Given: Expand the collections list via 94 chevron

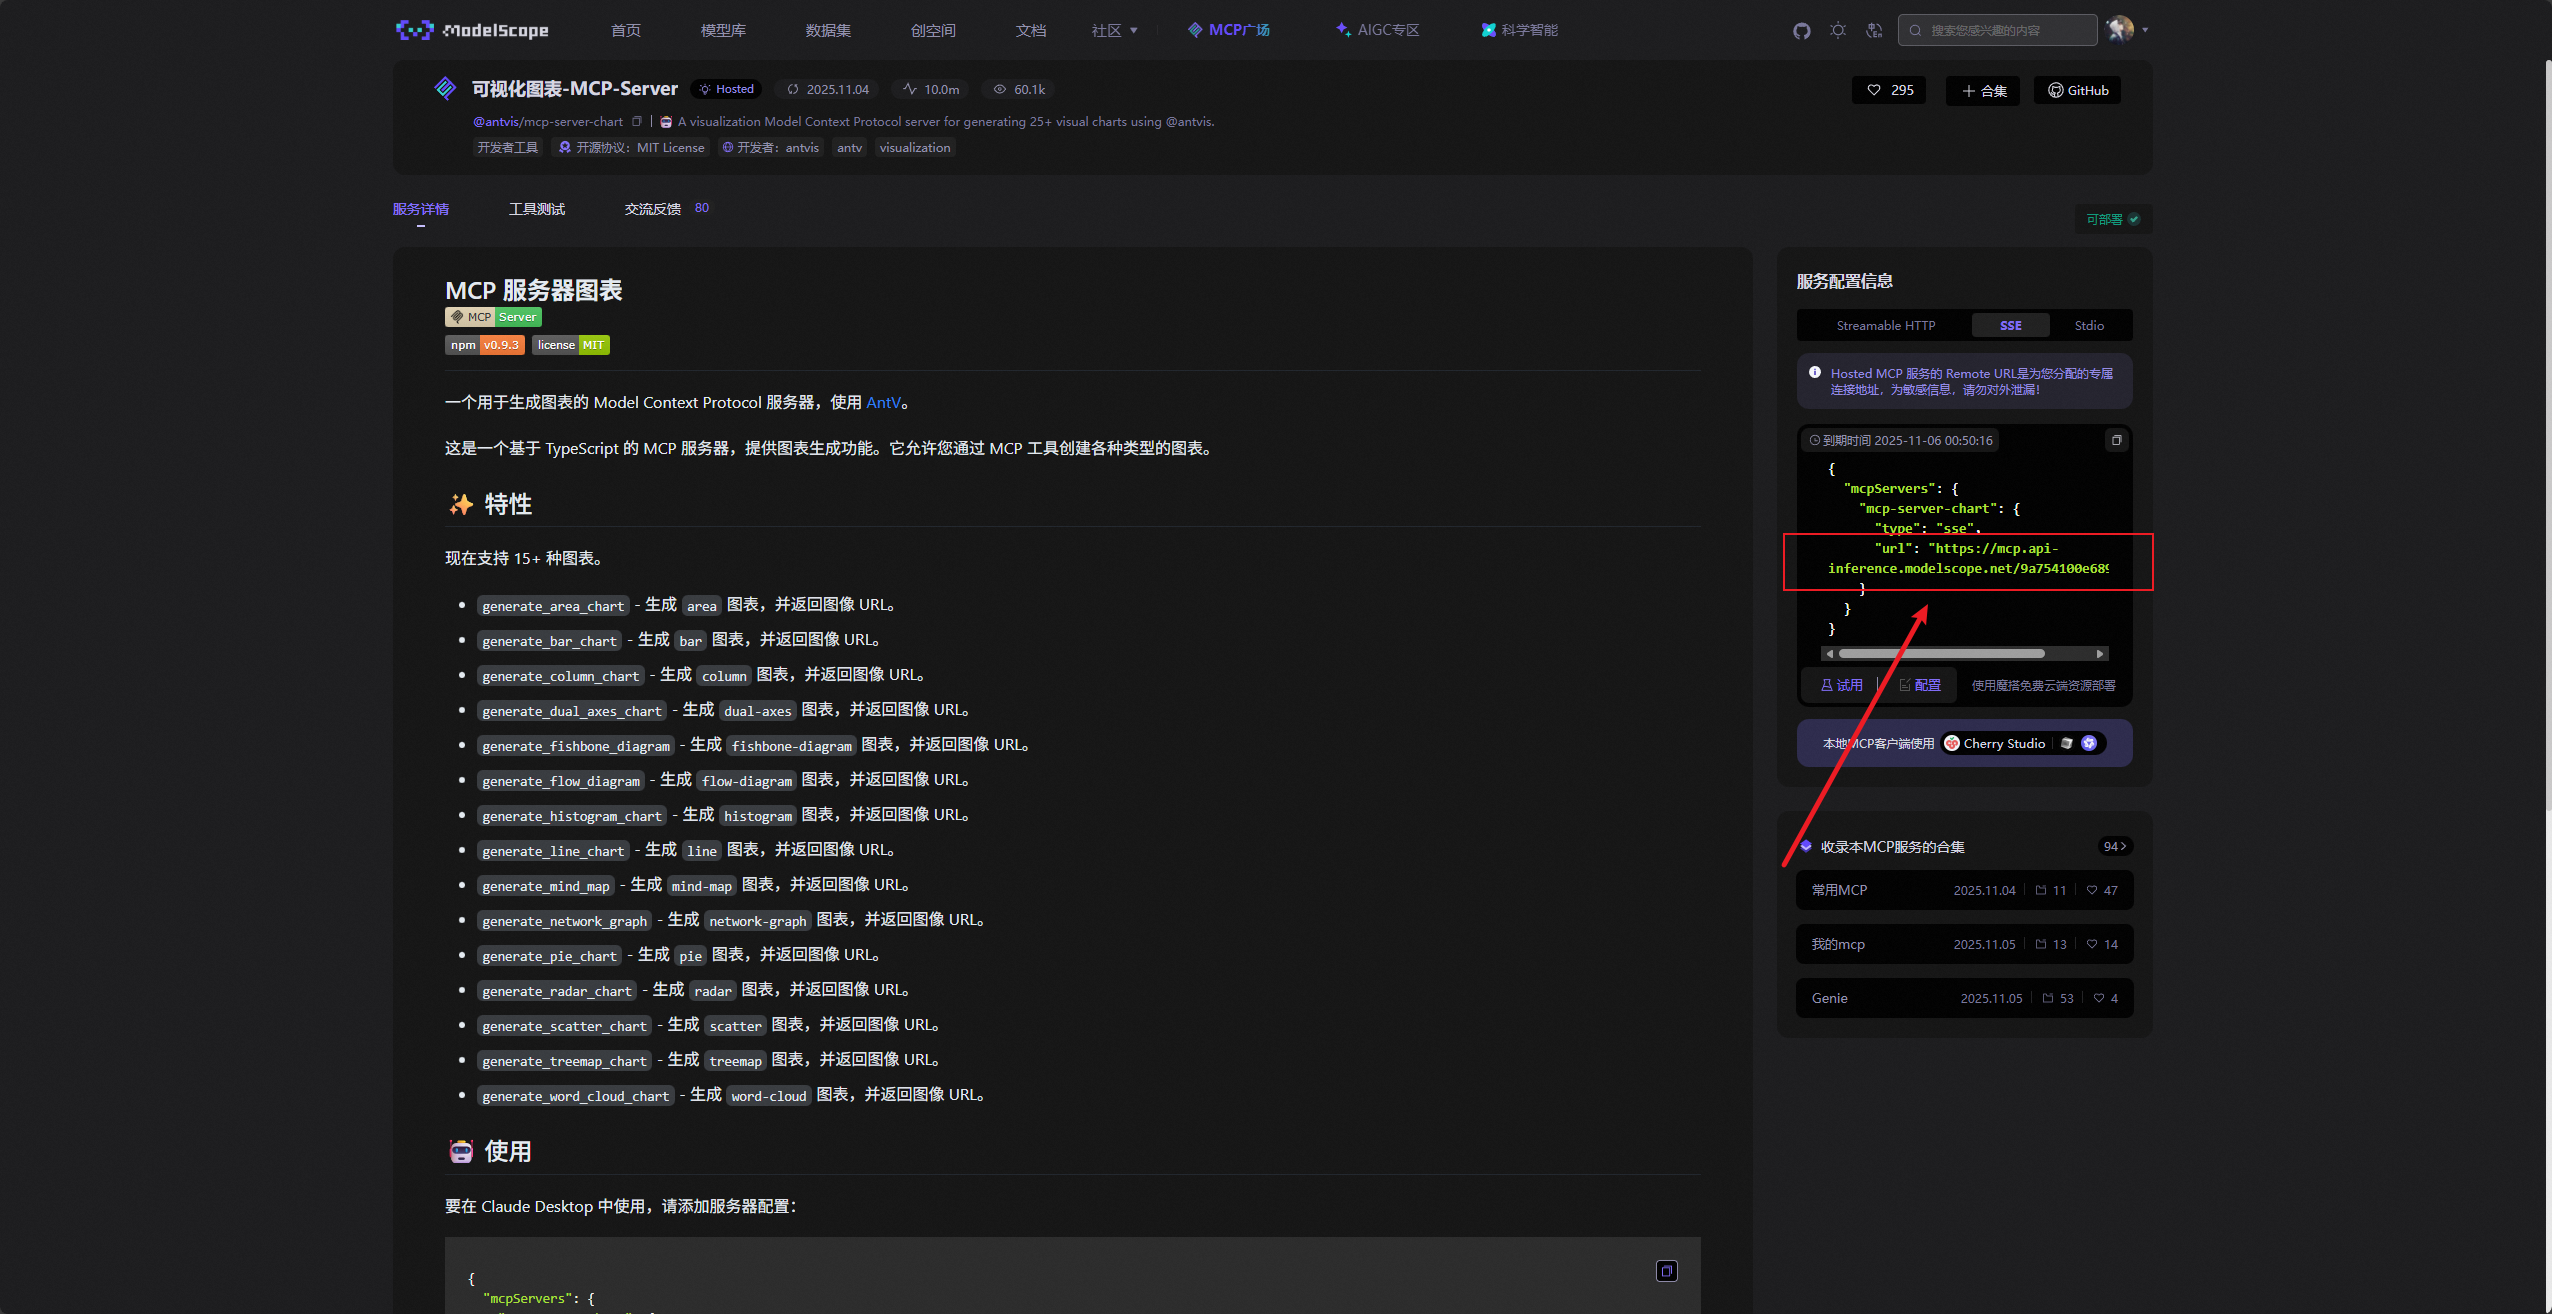Looking at the screenshot, I should tap(2114, 847).
